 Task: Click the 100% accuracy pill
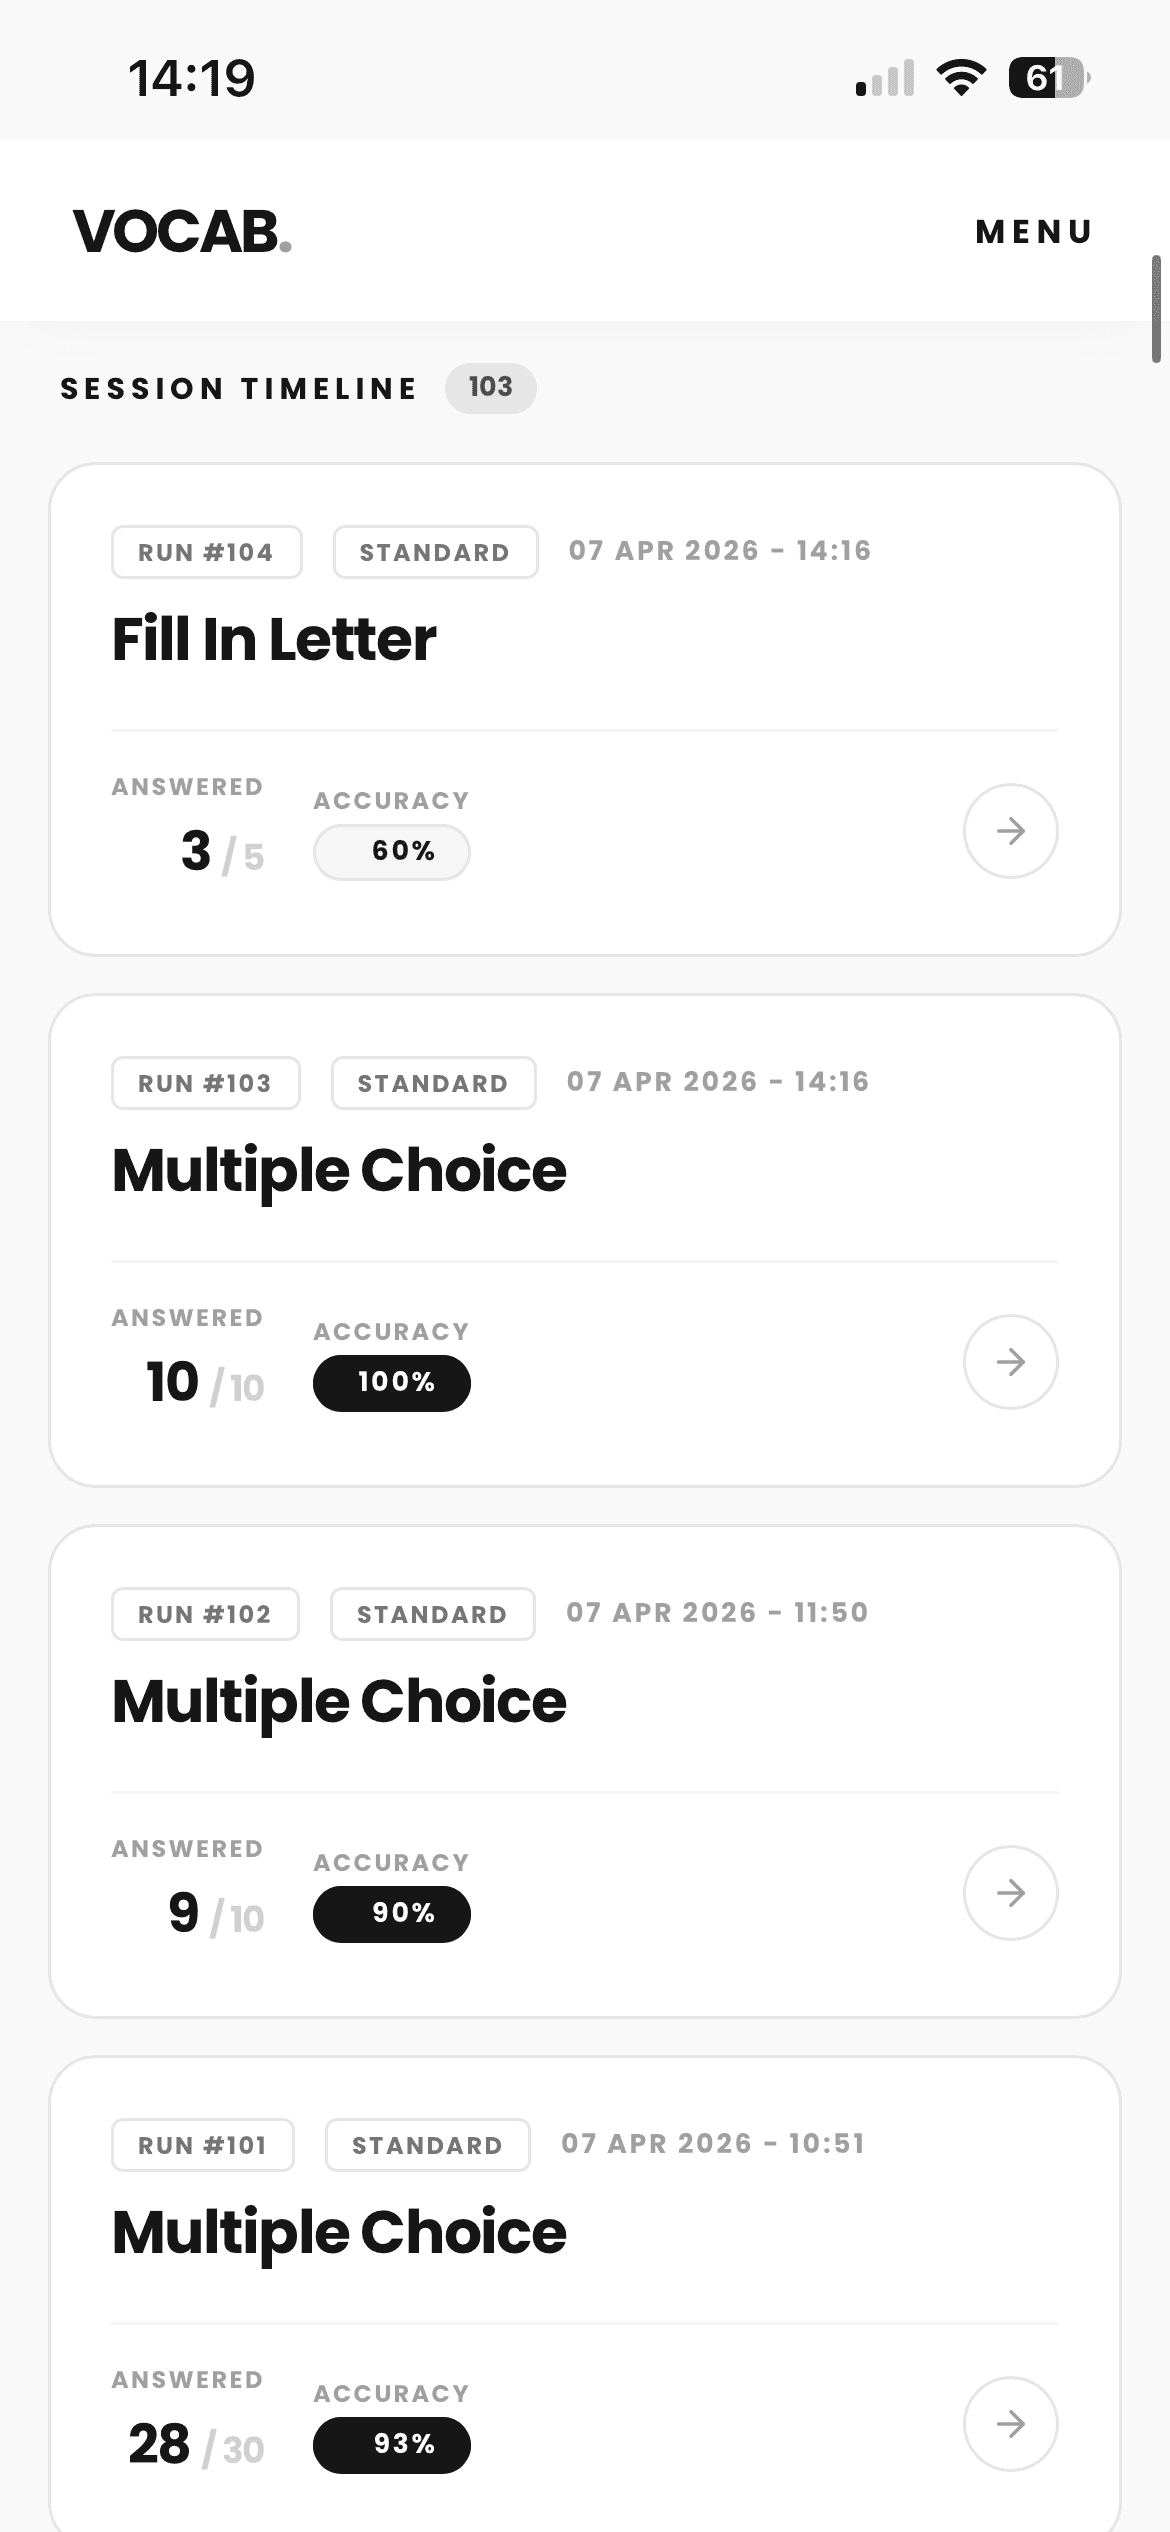tap(392, 1383)
